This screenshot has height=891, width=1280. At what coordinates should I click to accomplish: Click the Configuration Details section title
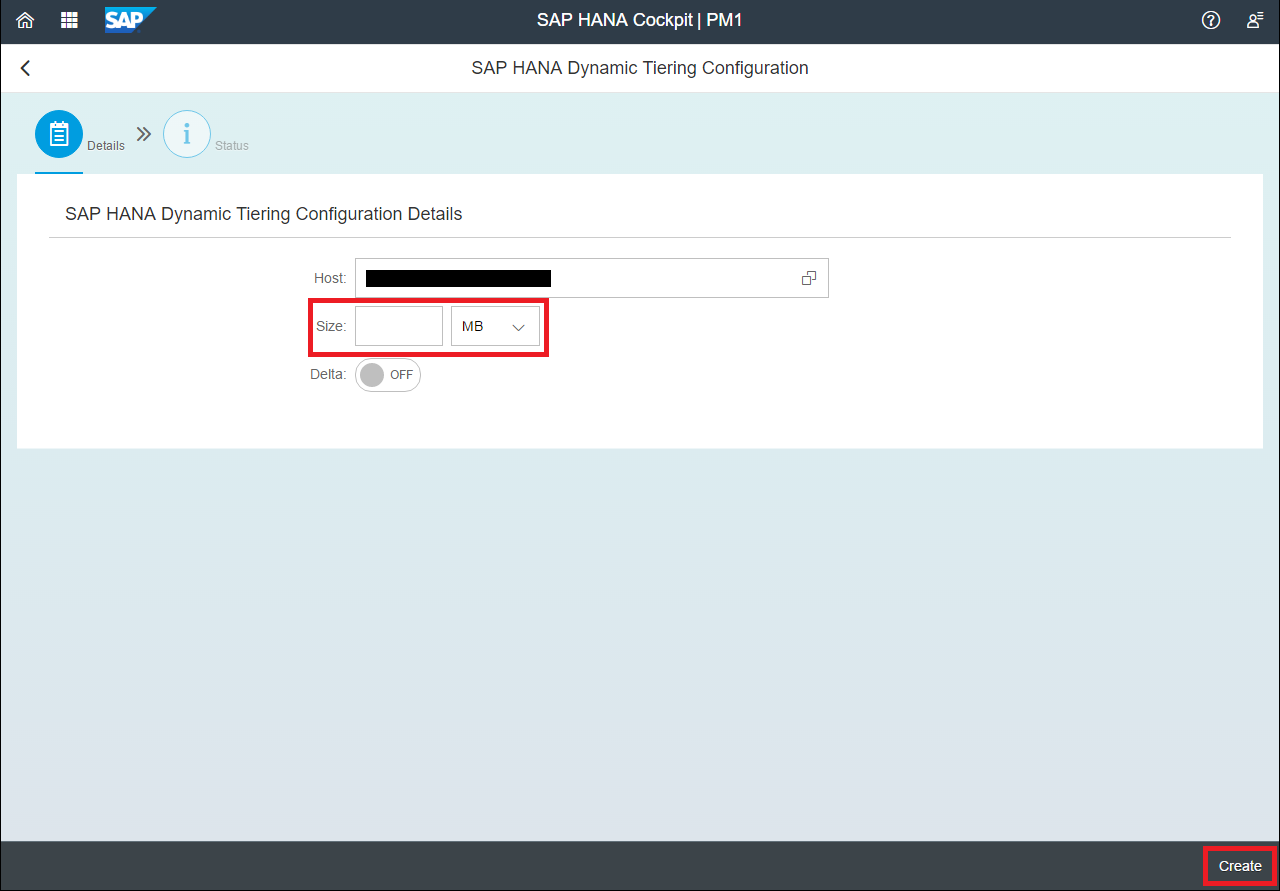point(264,214)
